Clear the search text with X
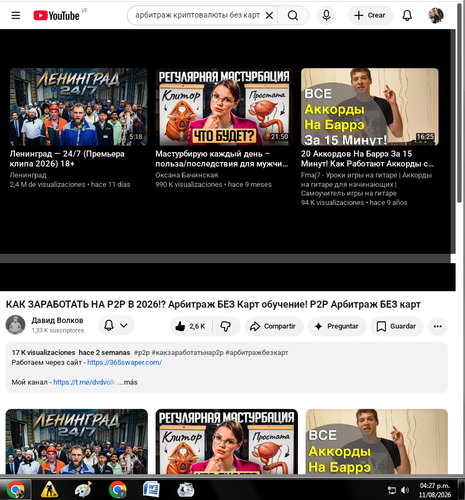The height and width of the screenshot is (500, 465). tap(269, 15)
